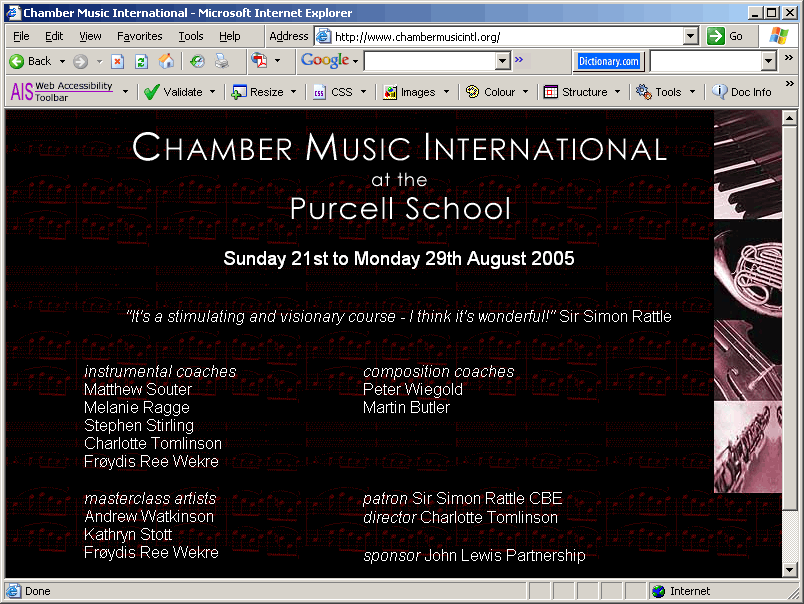Screen dimensions: 804x604
Task: Click the Doc Info icon
Action: [x=719, y=92]
